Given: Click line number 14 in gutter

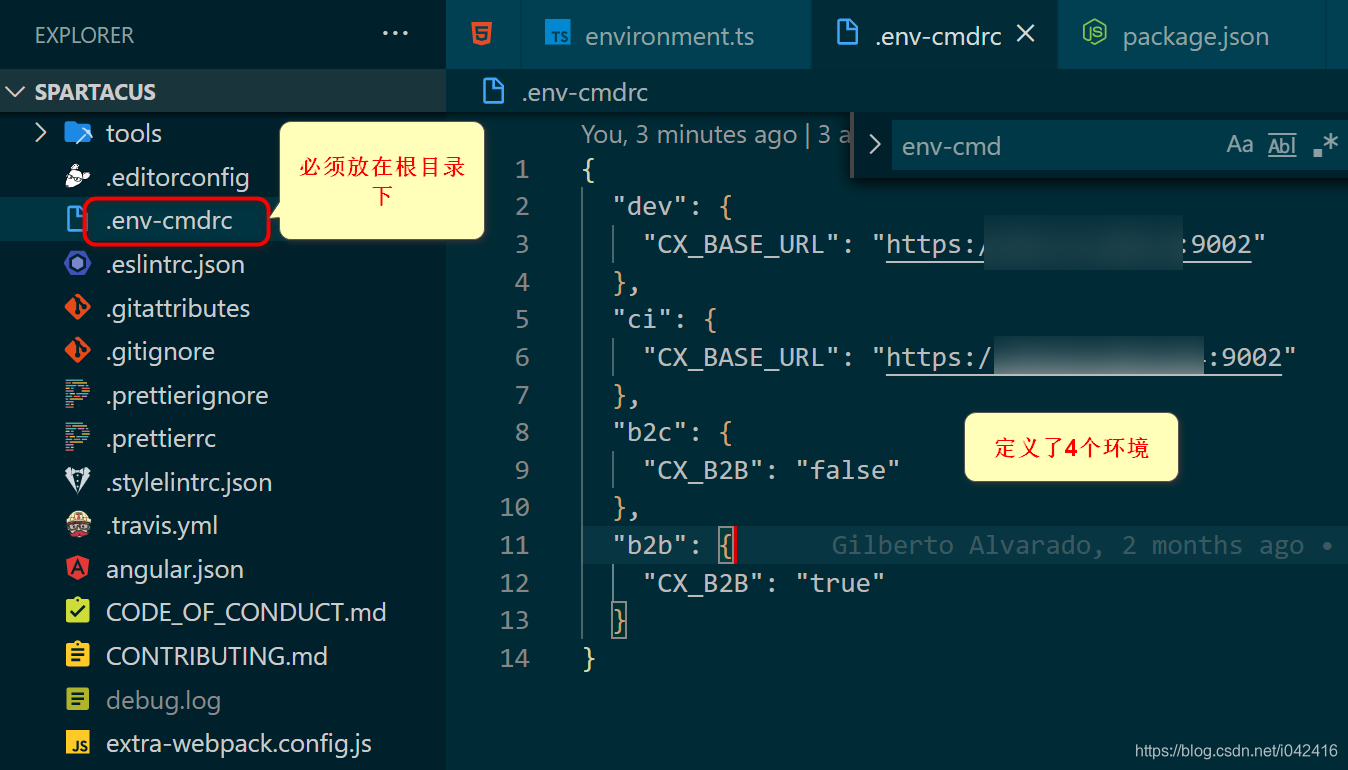Looking at the screenshot, I should [514, 658].
